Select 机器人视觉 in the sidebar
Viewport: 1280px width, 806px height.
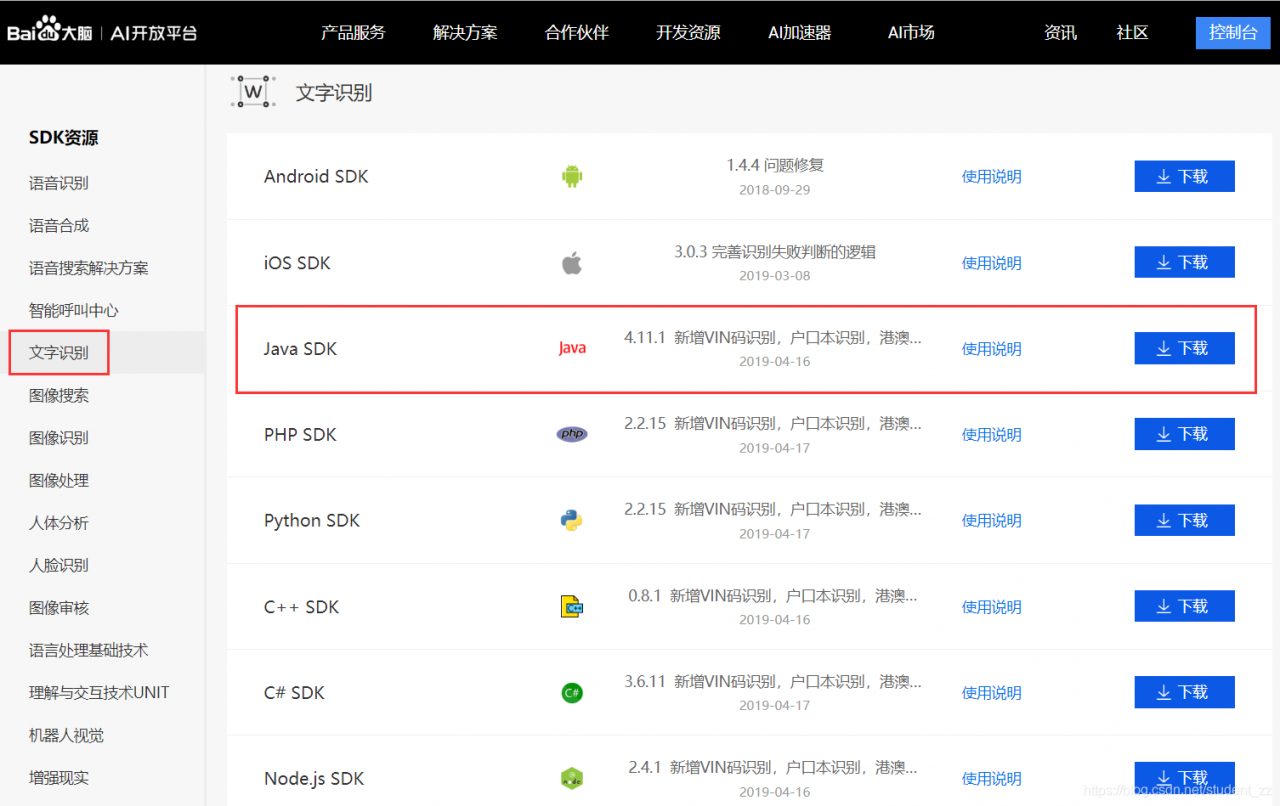pyautogui.click(x=66, y=736)
